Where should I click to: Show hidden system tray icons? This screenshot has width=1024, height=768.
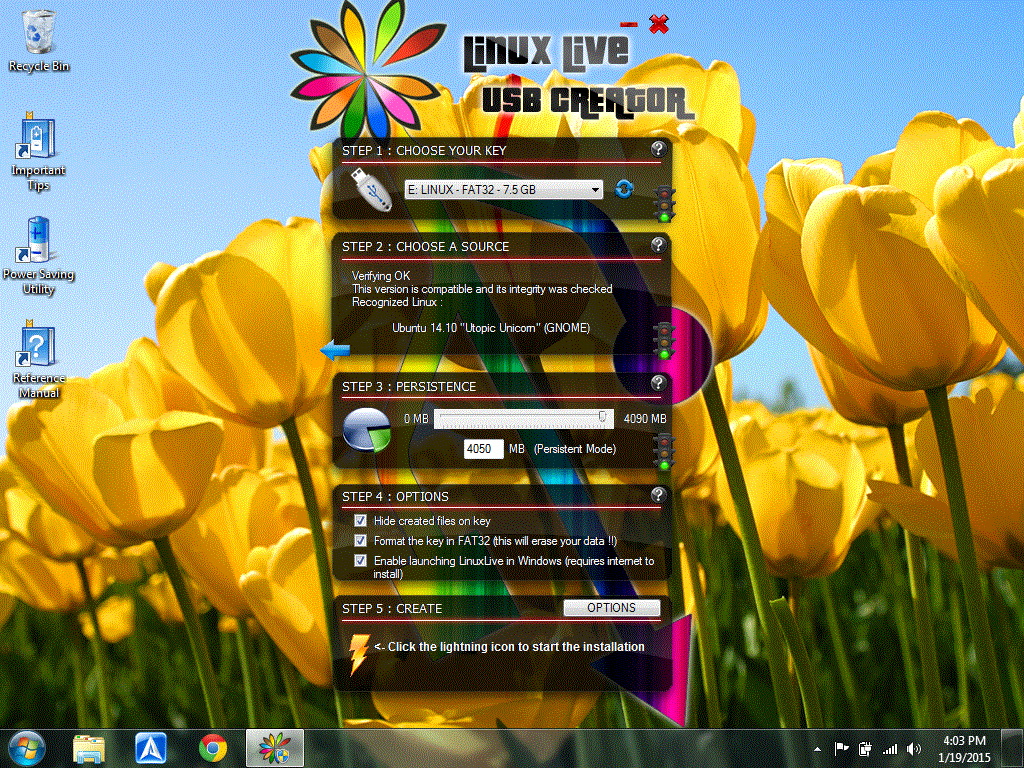pyautogui.click(x=817, y=749)
